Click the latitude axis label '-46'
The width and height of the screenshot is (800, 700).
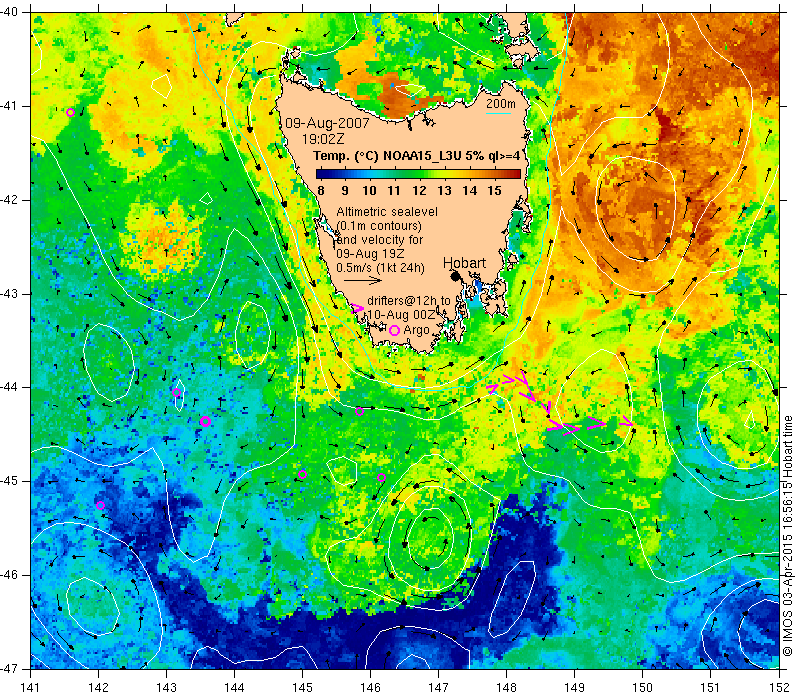9,575
